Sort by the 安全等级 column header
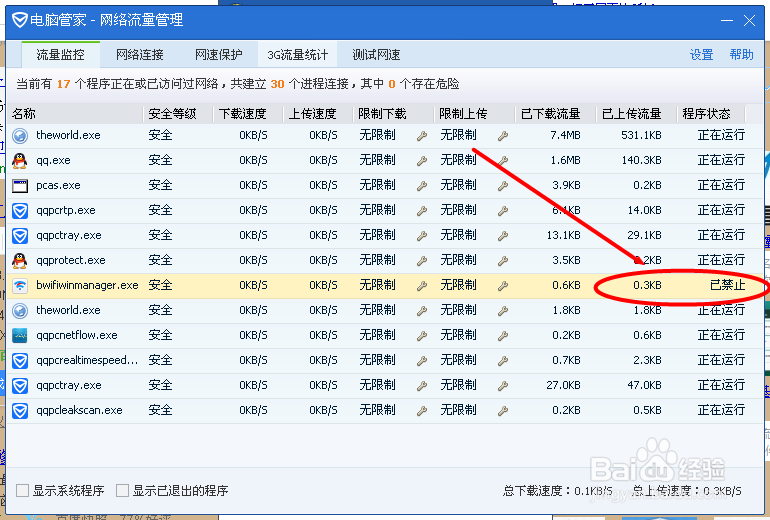The image size is (770, 520). point(178,114)
